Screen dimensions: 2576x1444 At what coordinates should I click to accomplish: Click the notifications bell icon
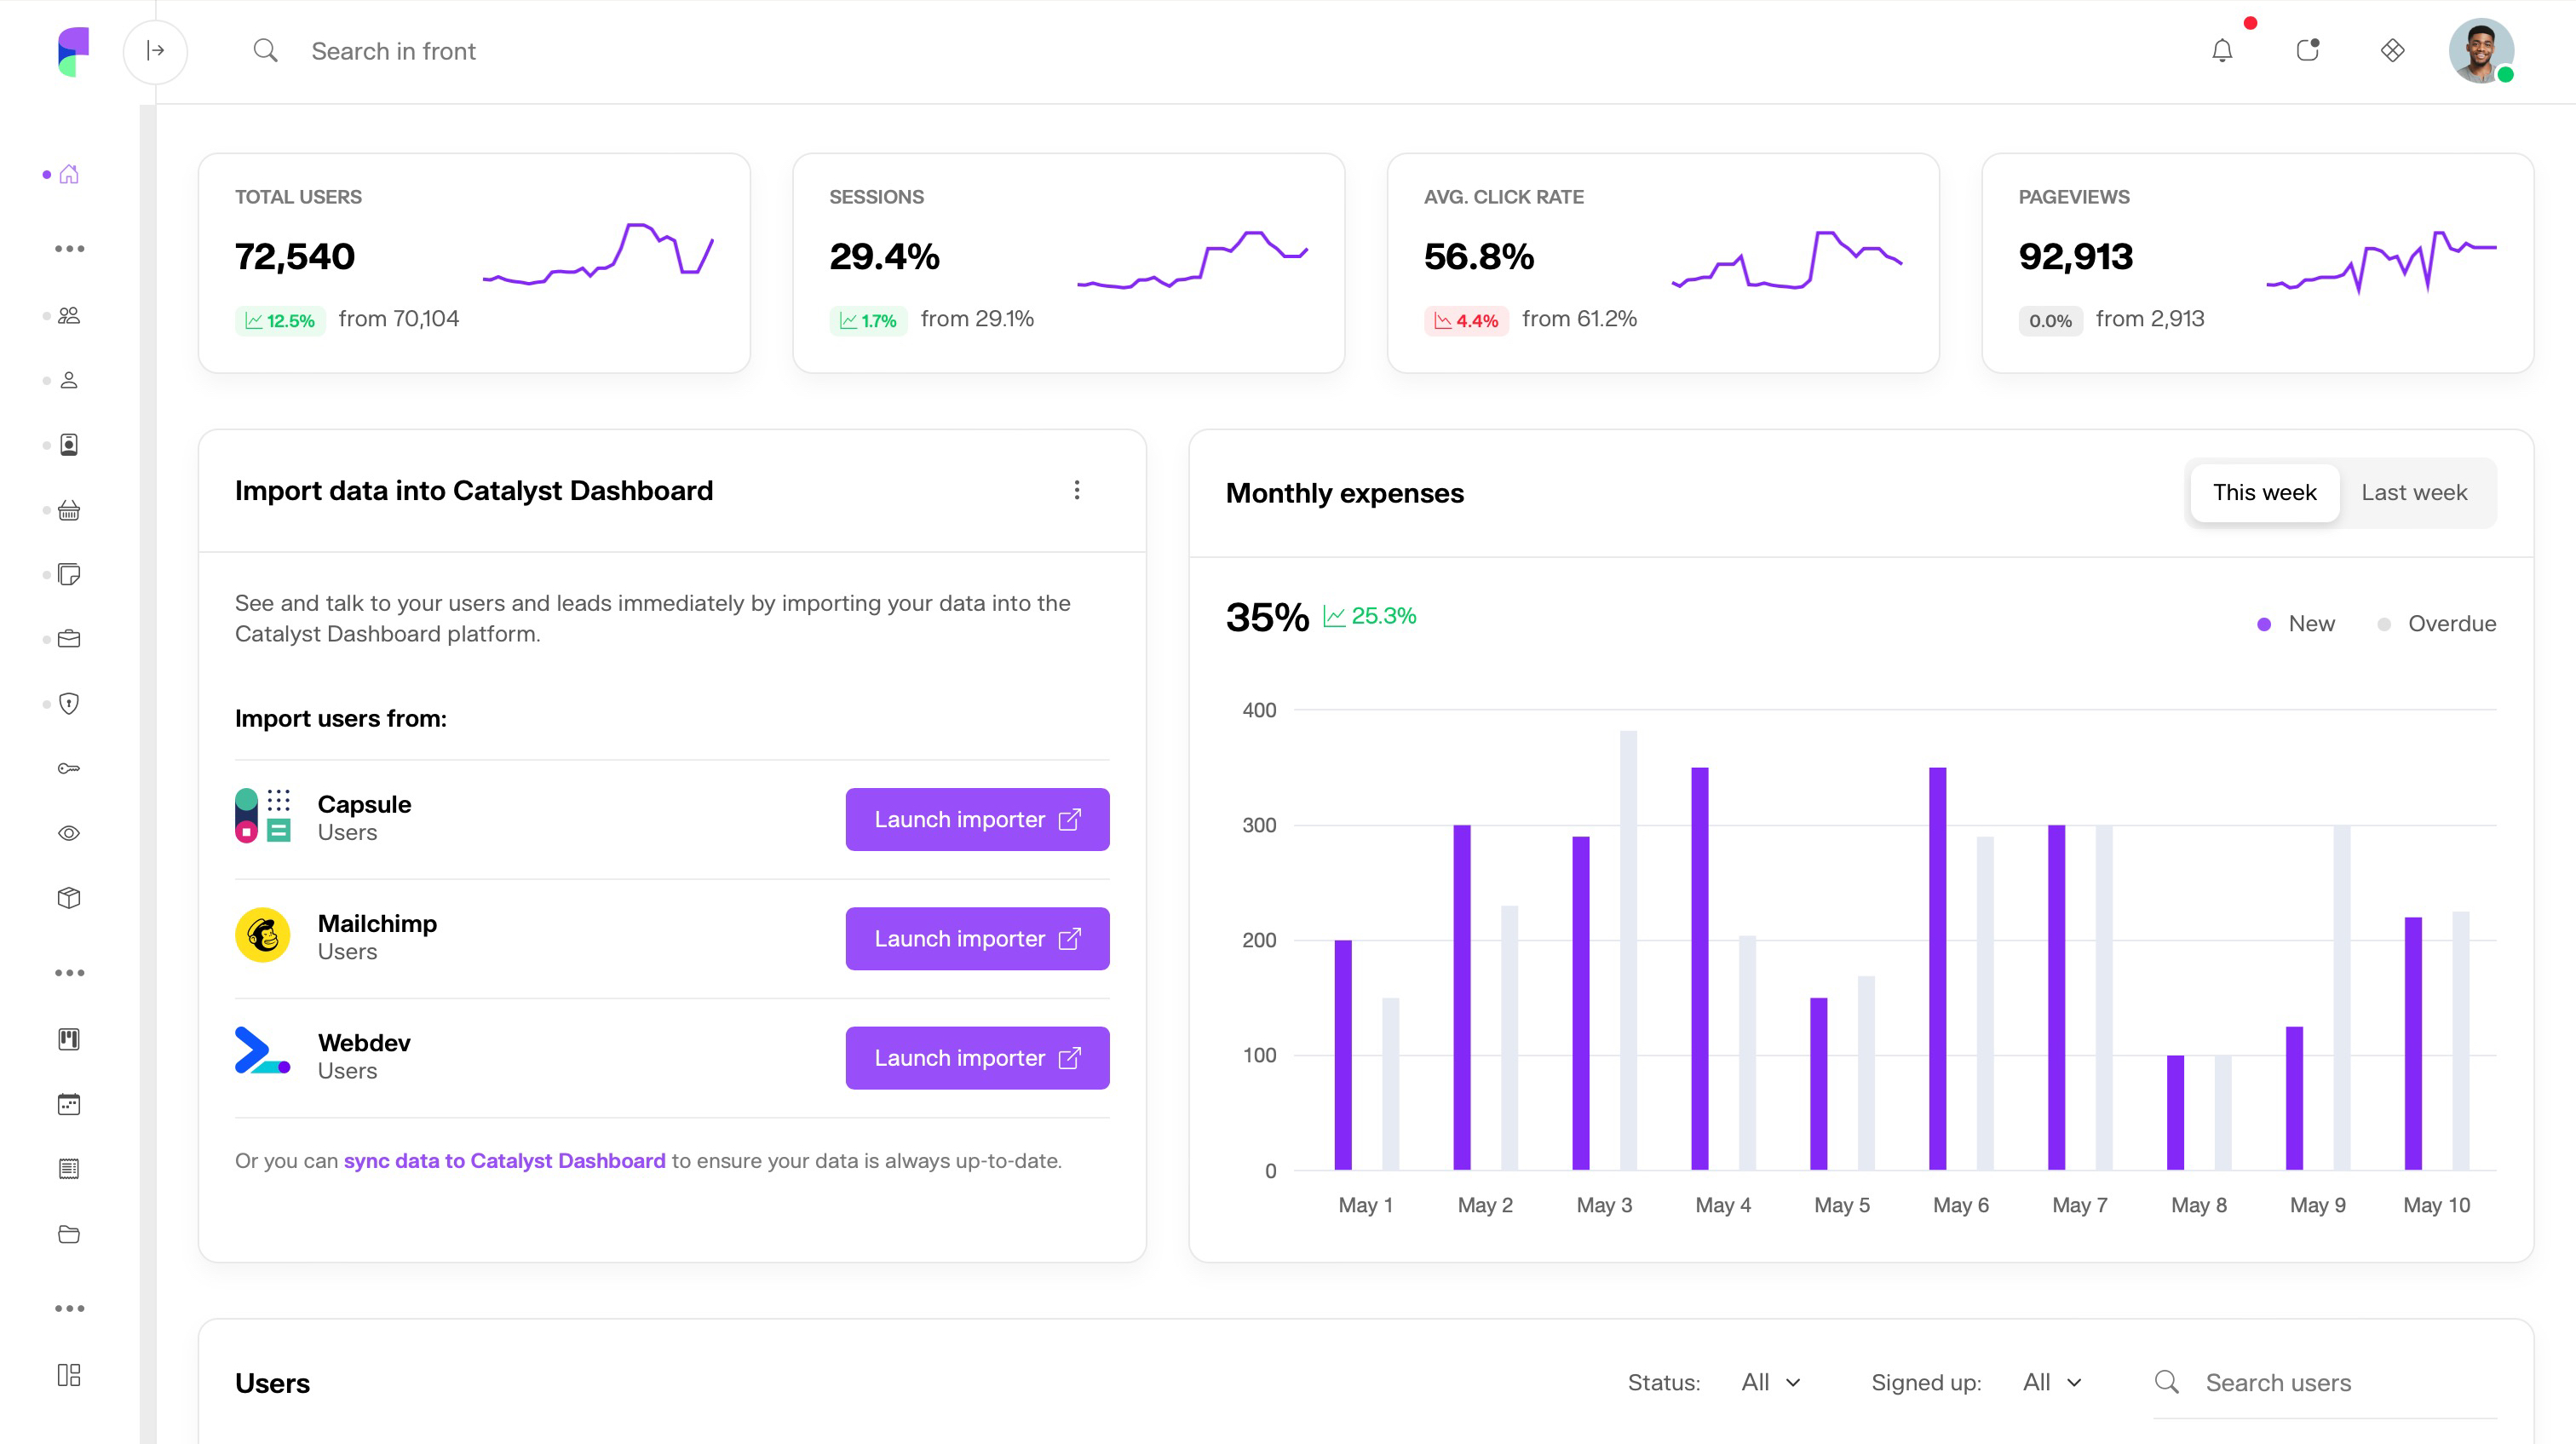(2221, 51)
